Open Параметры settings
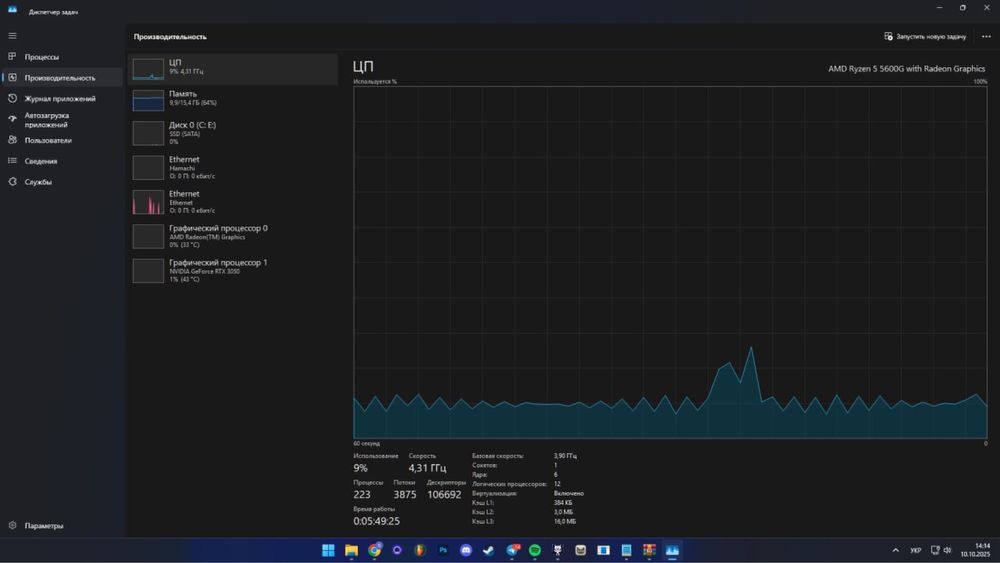The height and width of the screenshot is (563, 1000). (62, 525)
